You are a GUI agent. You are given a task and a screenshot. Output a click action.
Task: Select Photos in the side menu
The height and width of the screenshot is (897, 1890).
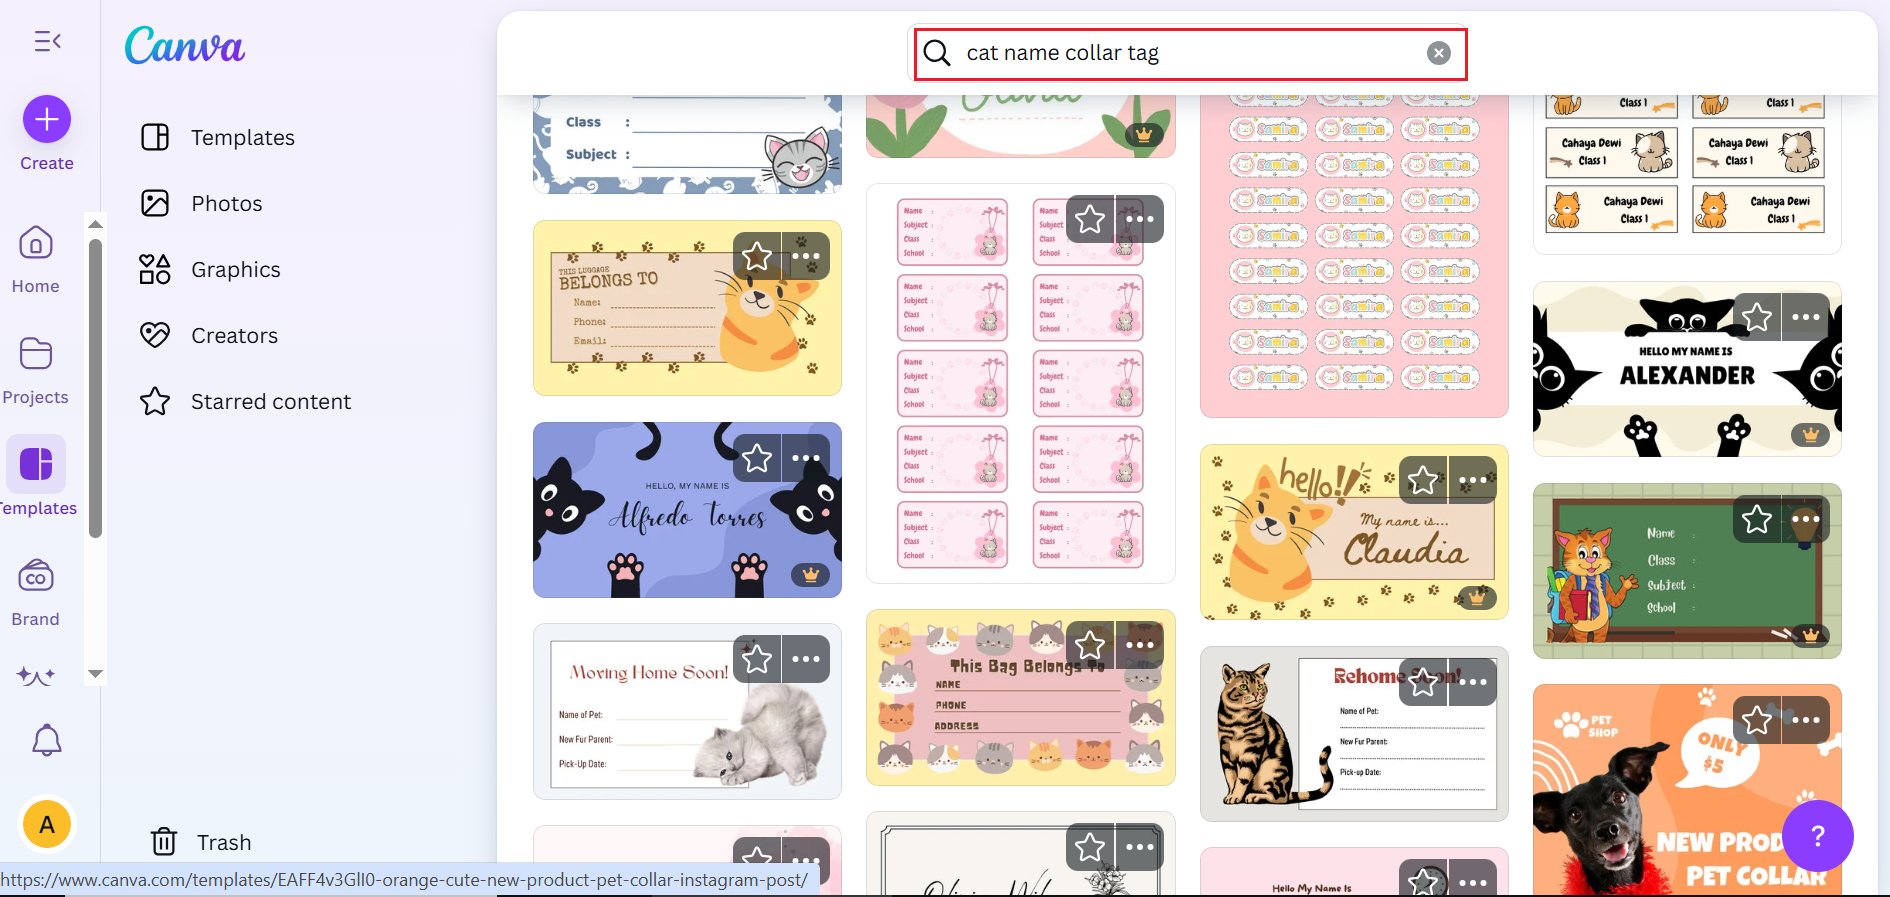[x=226, y=204]
